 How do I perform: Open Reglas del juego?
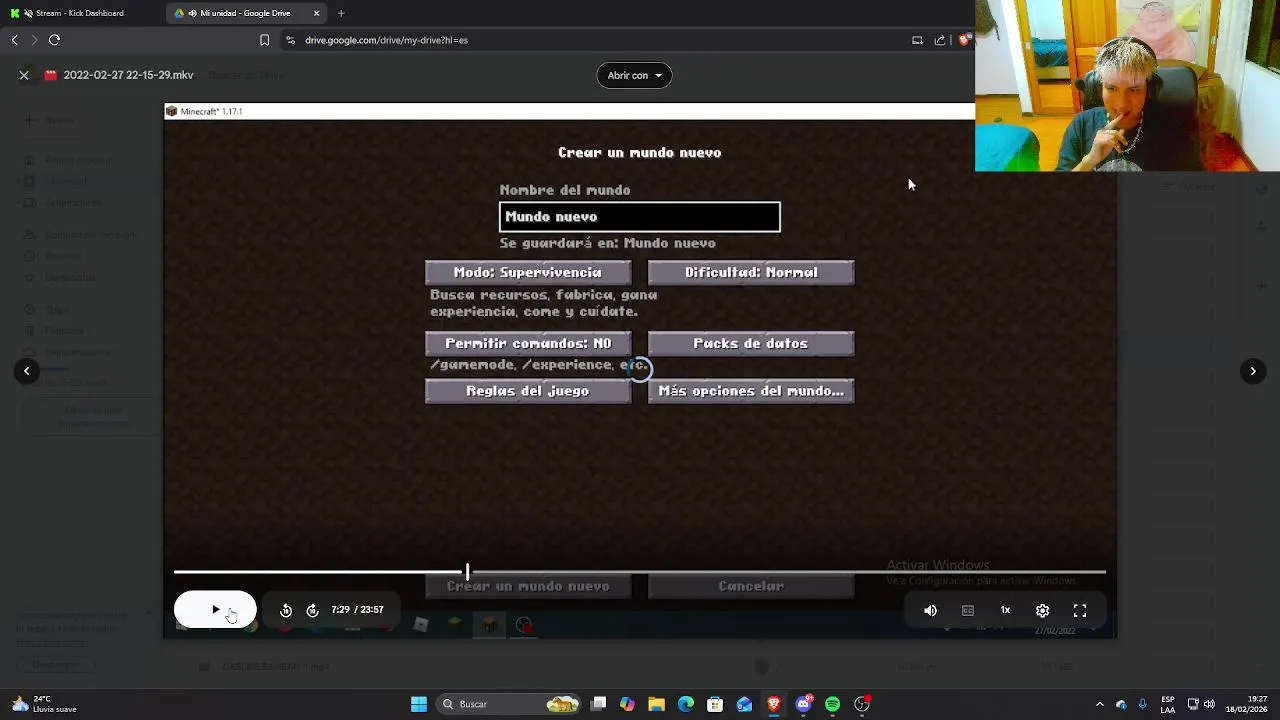click(528, 391)
